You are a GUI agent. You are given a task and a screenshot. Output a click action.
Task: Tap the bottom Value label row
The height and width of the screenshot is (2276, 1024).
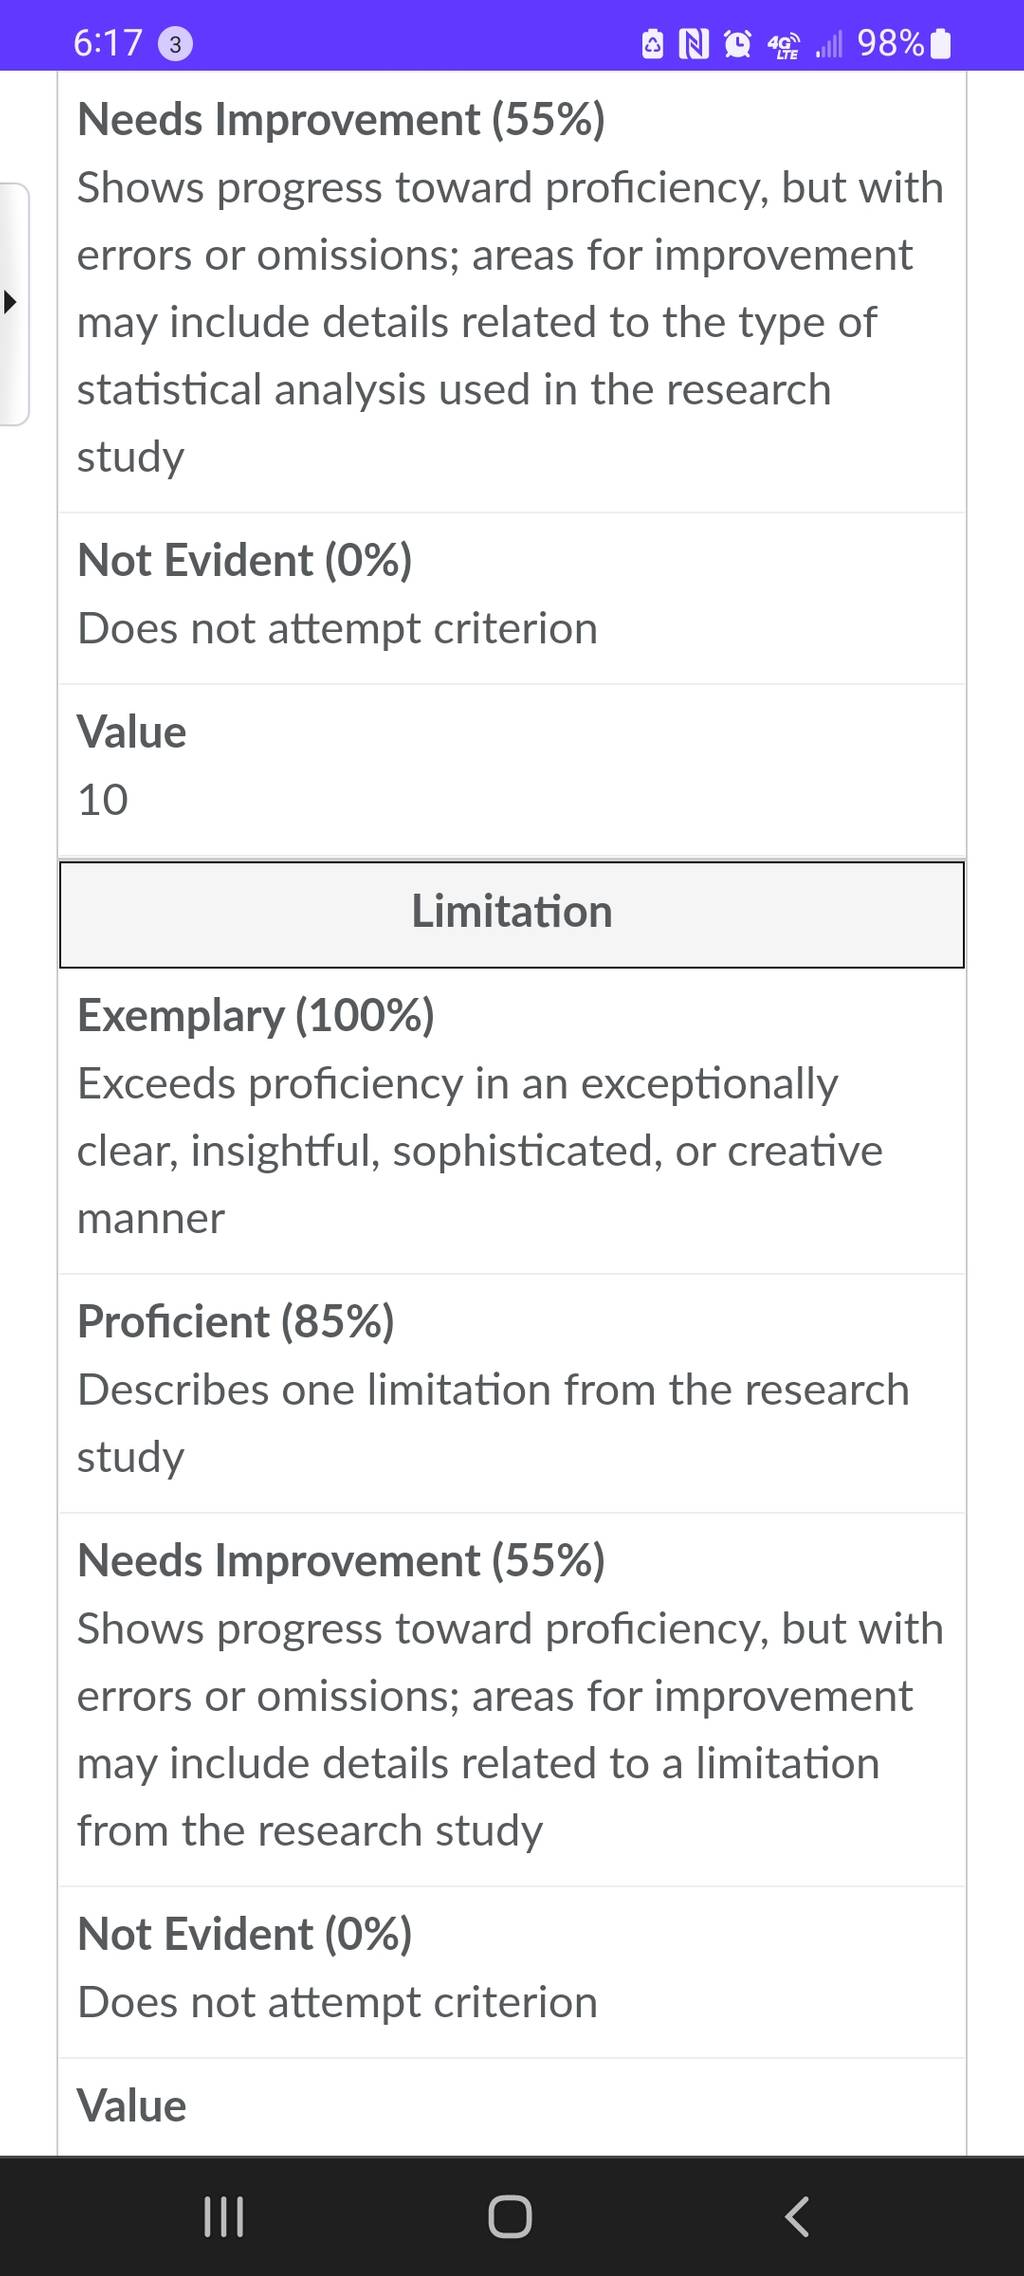(512, 2106)
